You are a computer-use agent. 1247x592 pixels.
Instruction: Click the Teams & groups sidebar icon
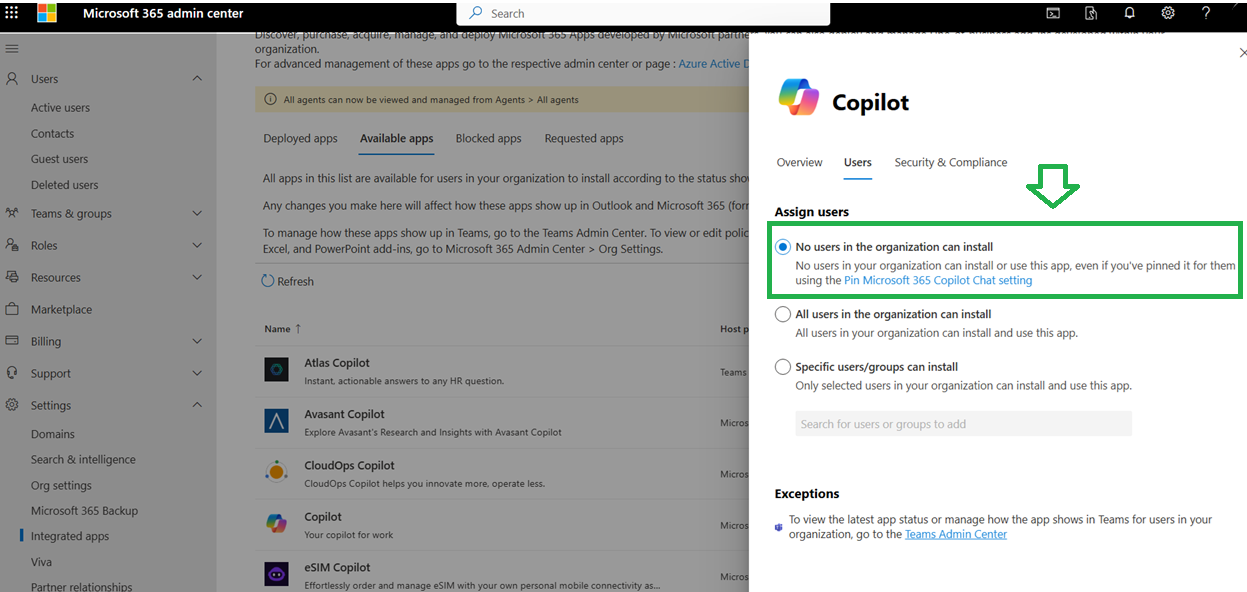coord(12,213)
